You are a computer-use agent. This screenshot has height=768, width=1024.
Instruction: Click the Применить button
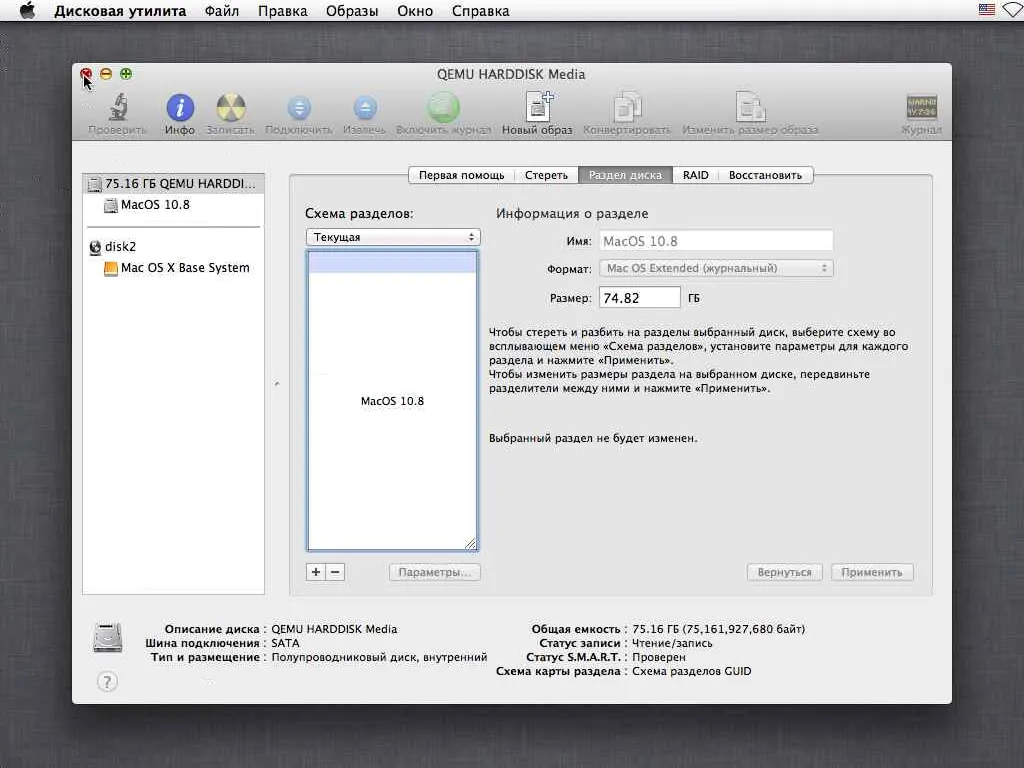click(872, 572)
